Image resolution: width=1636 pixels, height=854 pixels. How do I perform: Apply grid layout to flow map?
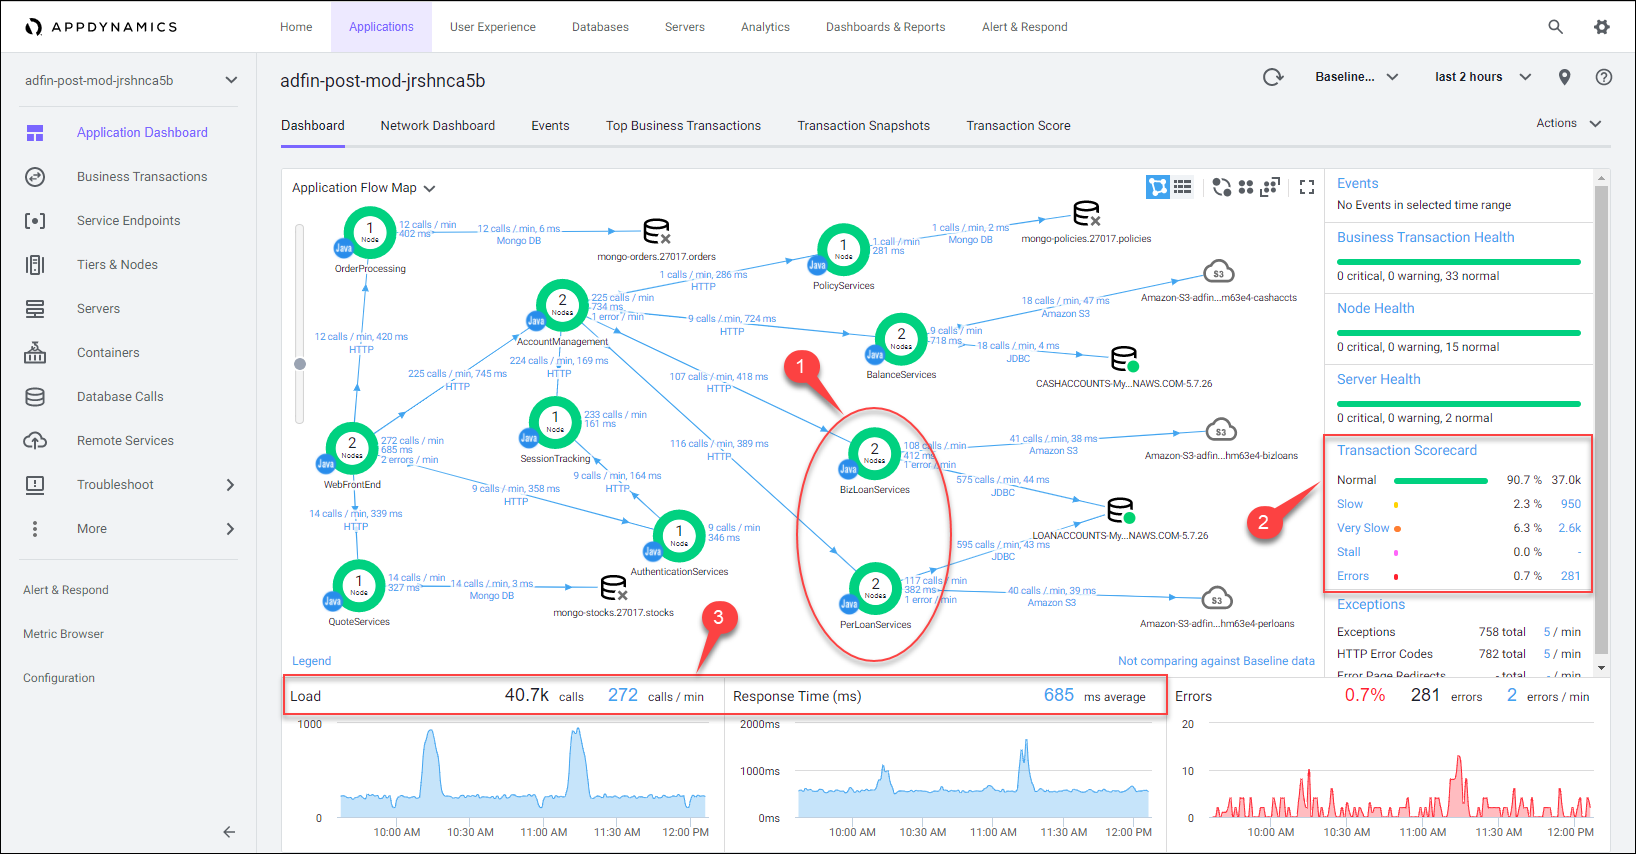click(x=1246, y=187)
